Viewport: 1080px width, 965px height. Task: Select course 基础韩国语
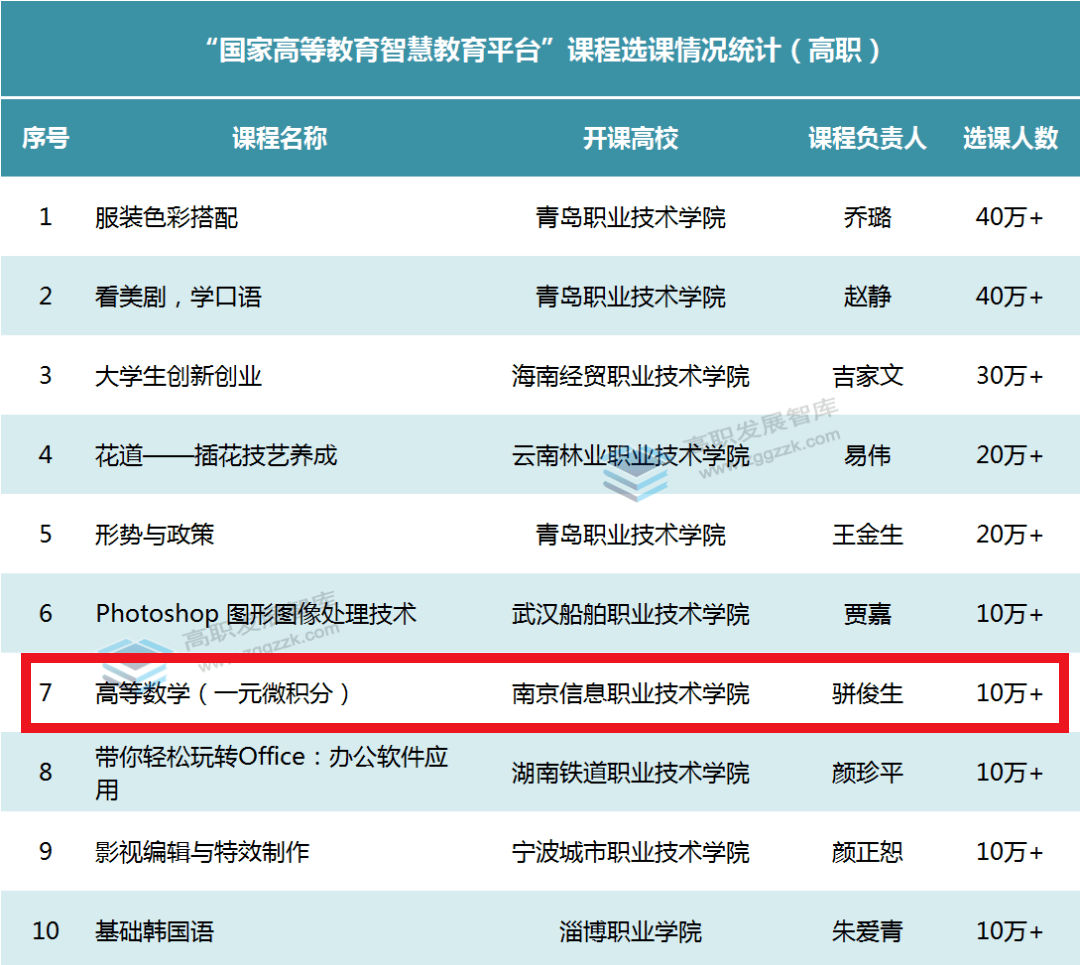click(x=154, y=931)
